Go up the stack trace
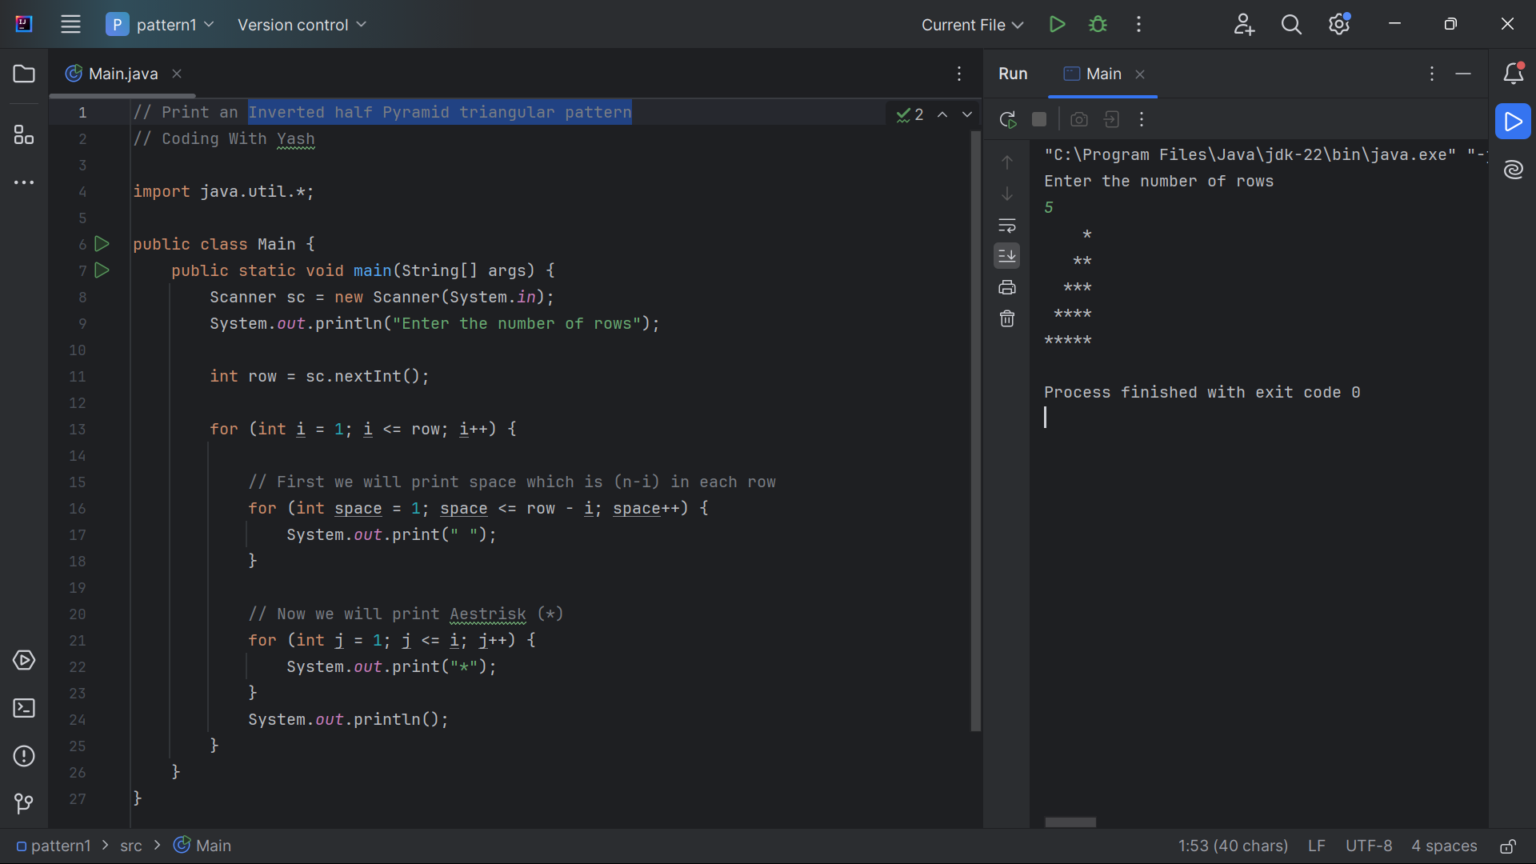1536x864 pixels. [x=1007, y=162]
